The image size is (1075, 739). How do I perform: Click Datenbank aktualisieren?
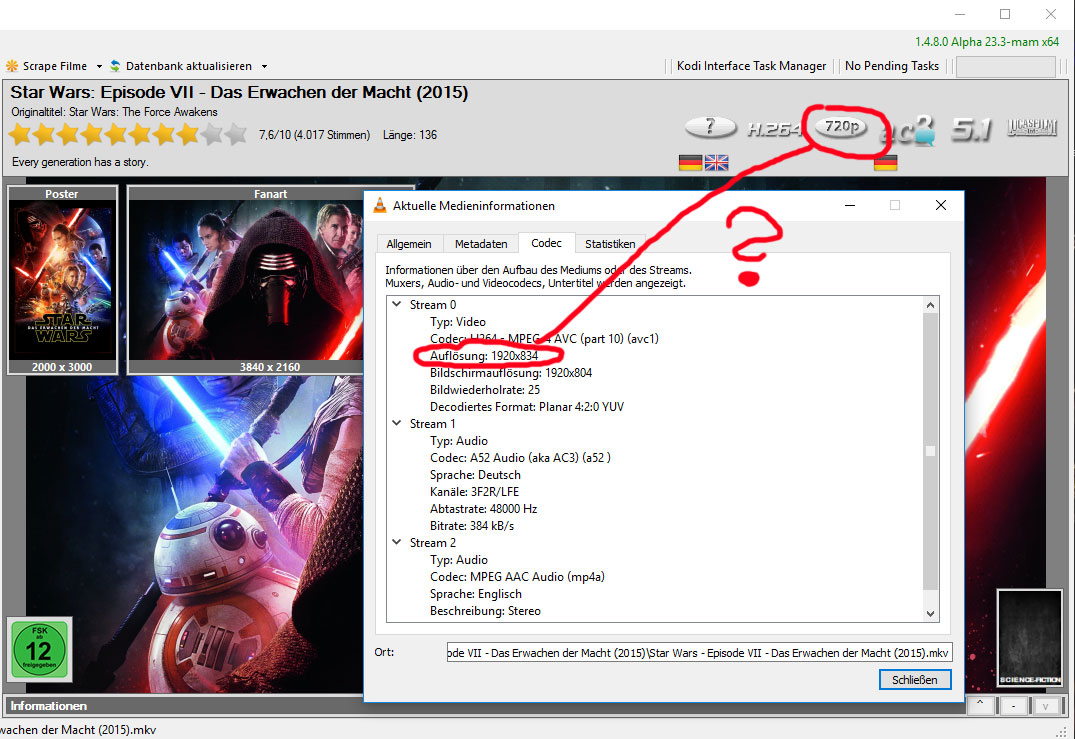coord(181,66)
